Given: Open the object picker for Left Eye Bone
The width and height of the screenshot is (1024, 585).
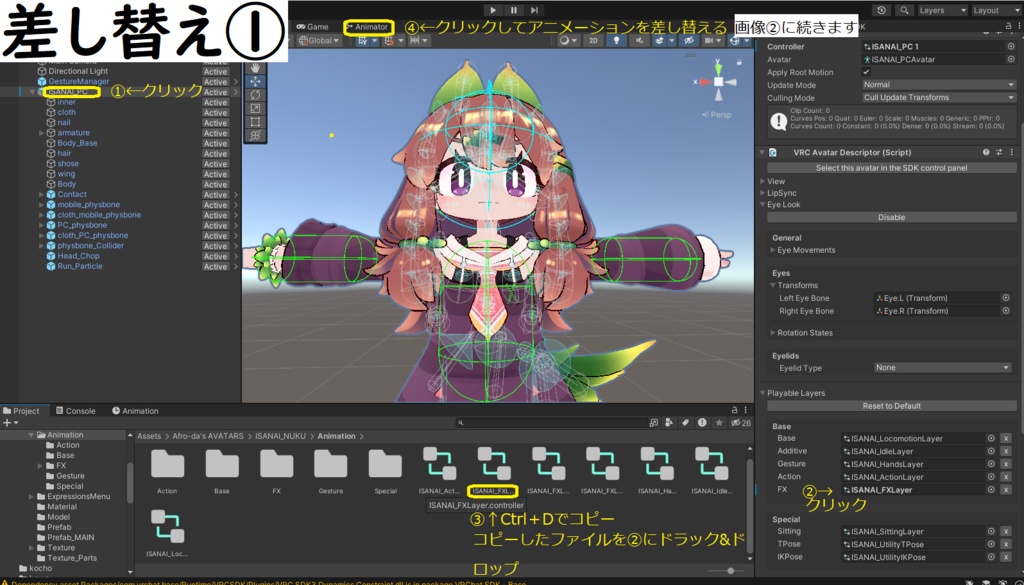Looking at the screenshot, I should pyautogui.click(x=1007, y=297).
